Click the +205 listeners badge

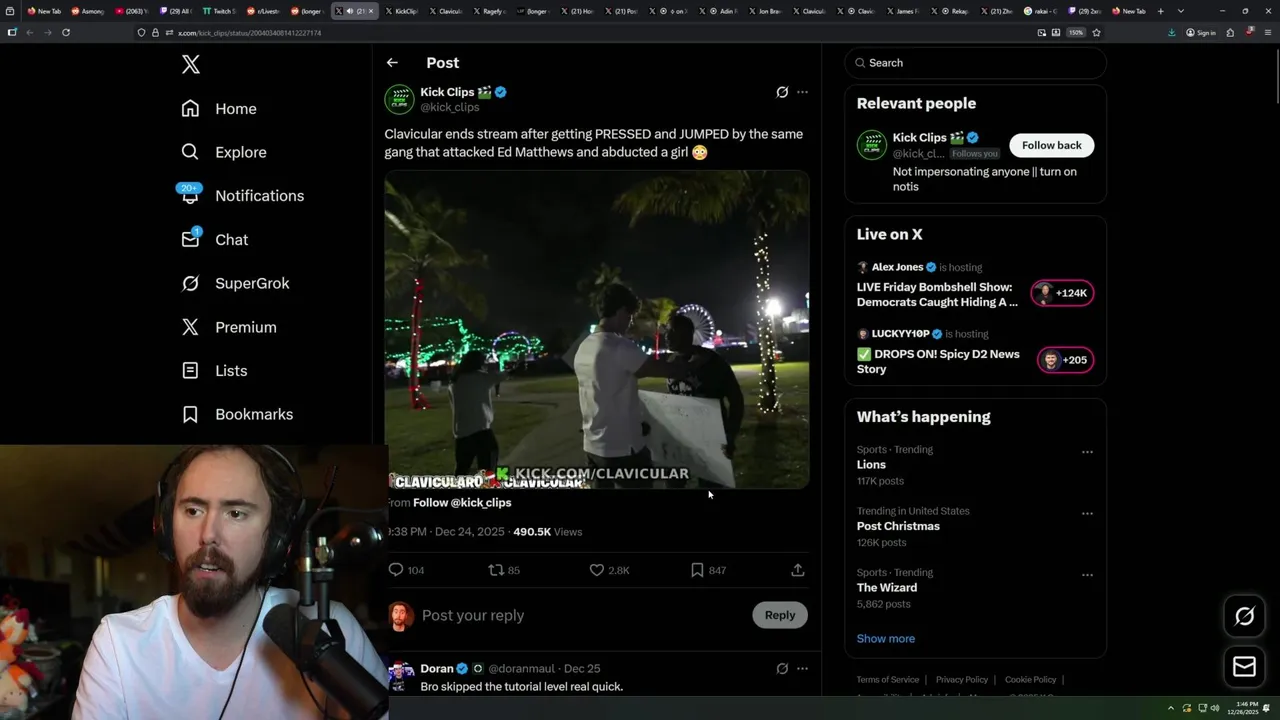coord(1066,360)
